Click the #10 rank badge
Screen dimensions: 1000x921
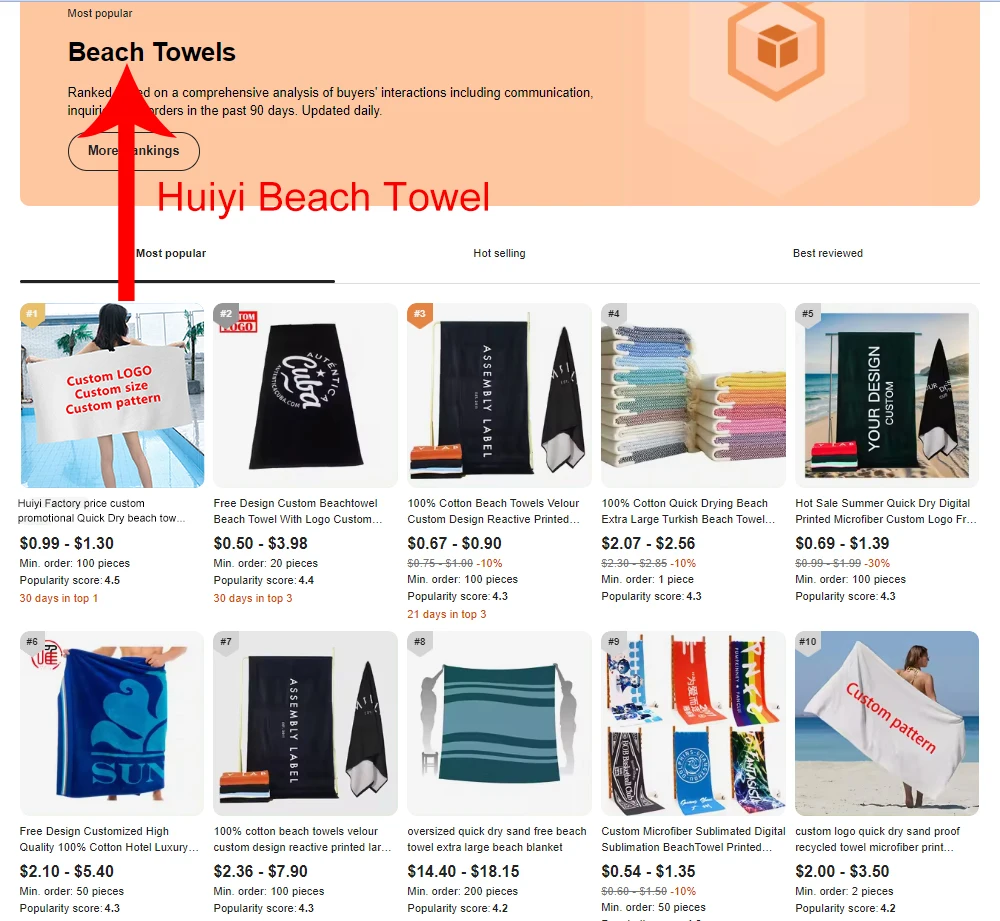pyautogui.click(x=807, y=642)
